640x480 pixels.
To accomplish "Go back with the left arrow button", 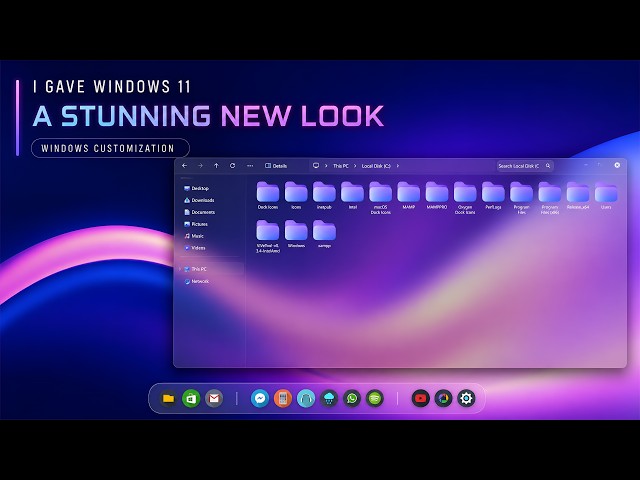I will tap(184, 166).
